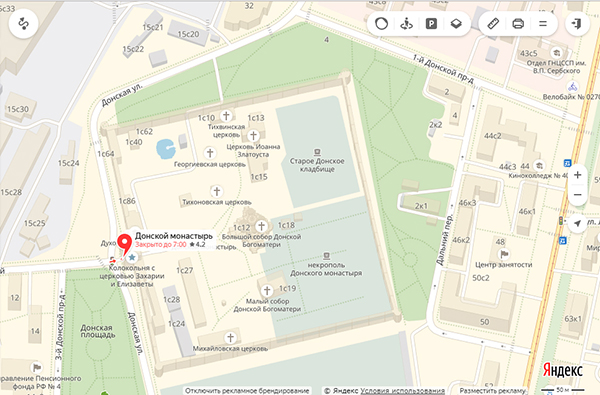Select Центр занятости flag icon
Image resolution: width=600 pixels, height=395 pixels.
[504, 254]
